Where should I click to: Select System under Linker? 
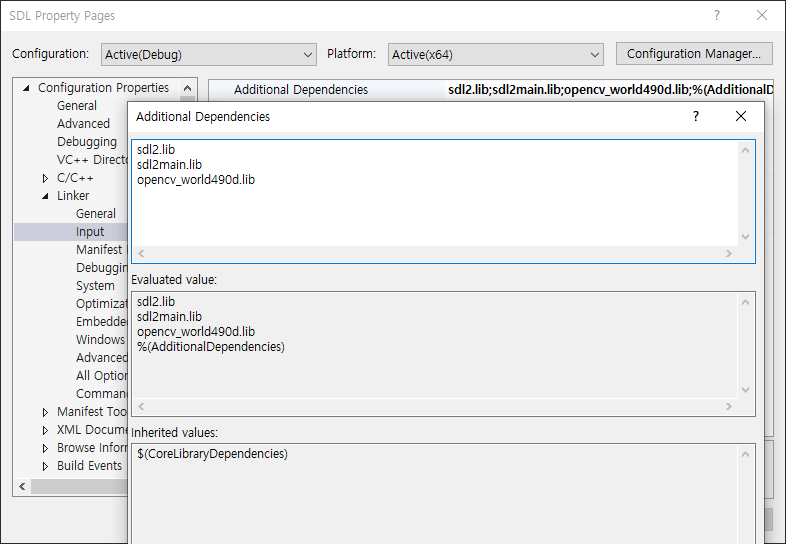(x=95, y=286)
